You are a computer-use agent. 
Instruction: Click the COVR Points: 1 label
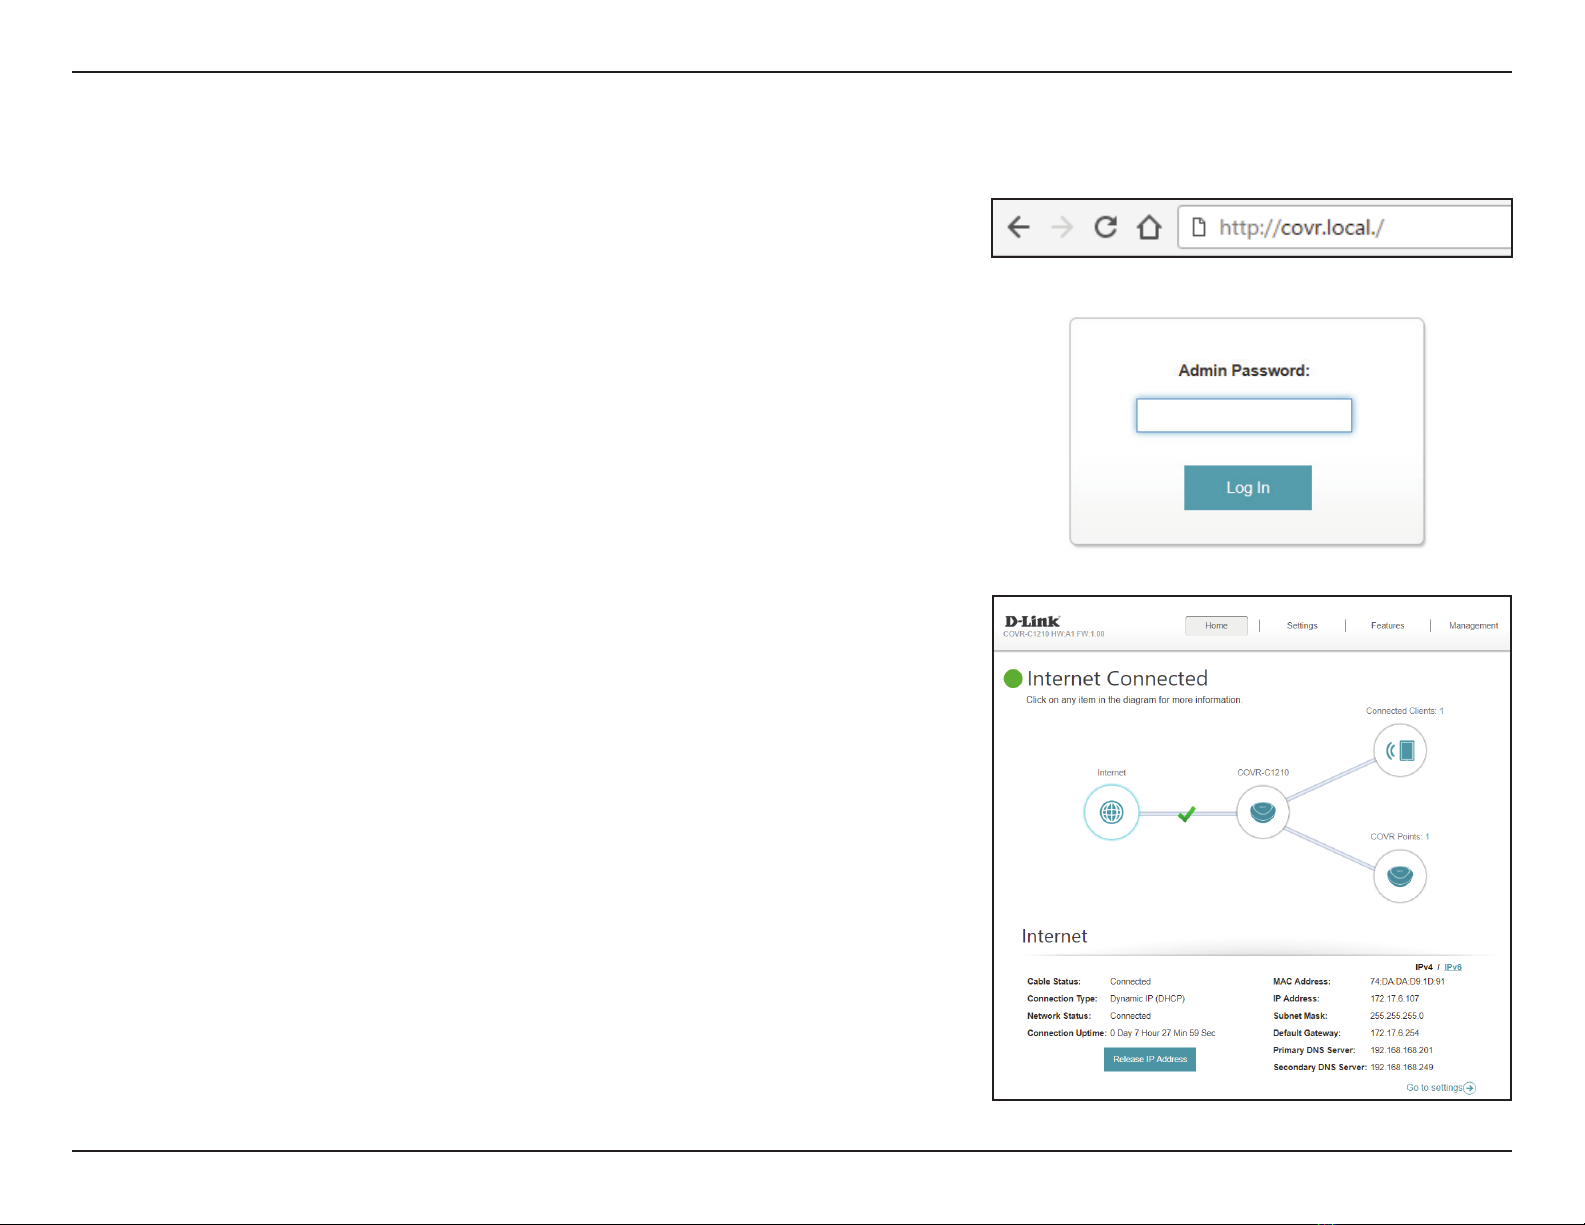pyautogui.click(x=1399, y=837)
